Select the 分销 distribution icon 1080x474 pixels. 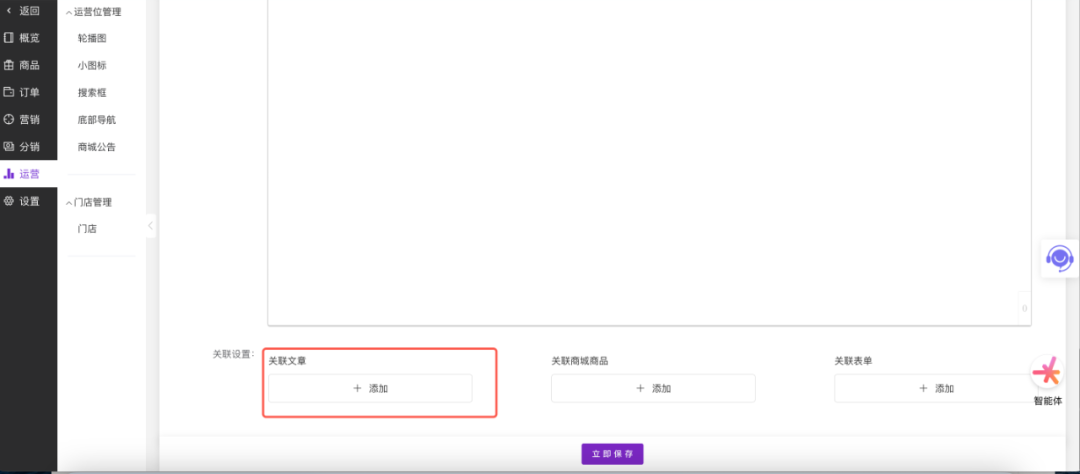pos(9,146)
